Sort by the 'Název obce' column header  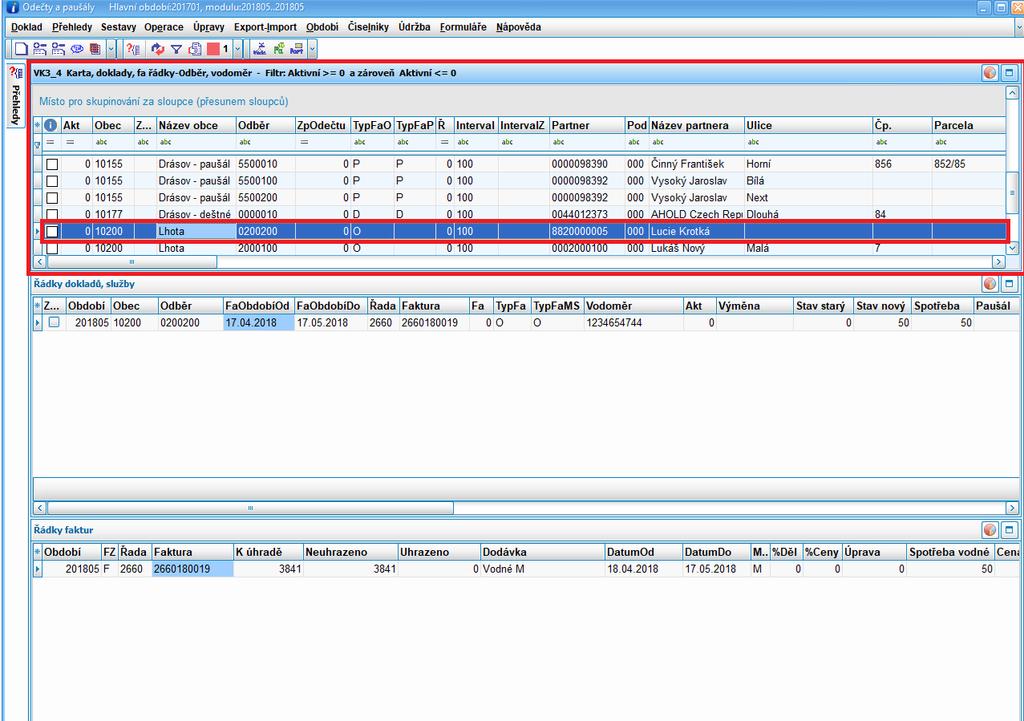pyautogui.click(x=196, y=125)
